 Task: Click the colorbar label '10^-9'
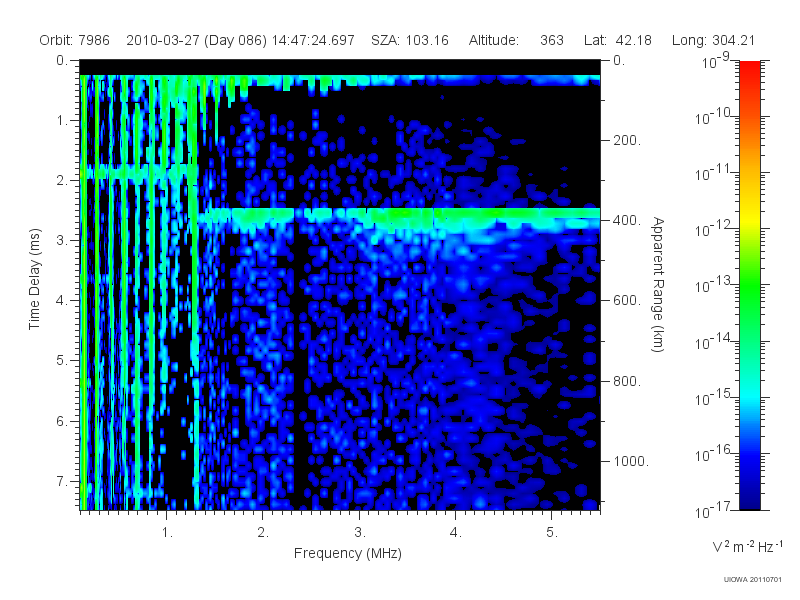pyautogui.click(x=715, y=62)
